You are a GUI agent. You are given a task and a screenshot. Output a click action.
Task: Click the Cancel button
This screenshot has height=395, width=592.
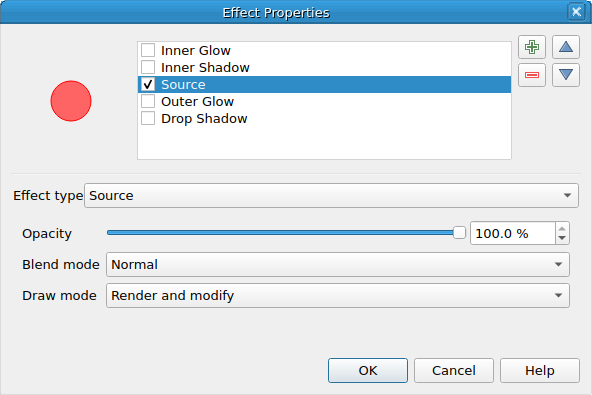click(453, 370)
